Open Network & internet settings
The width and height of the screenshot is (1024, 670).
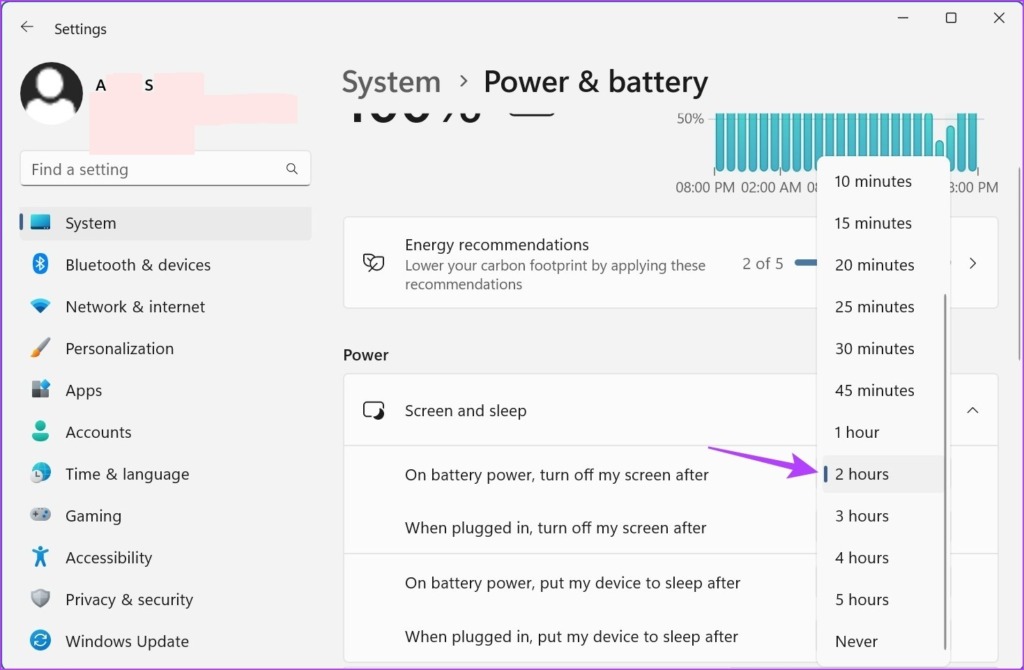[x=134, y=306]
